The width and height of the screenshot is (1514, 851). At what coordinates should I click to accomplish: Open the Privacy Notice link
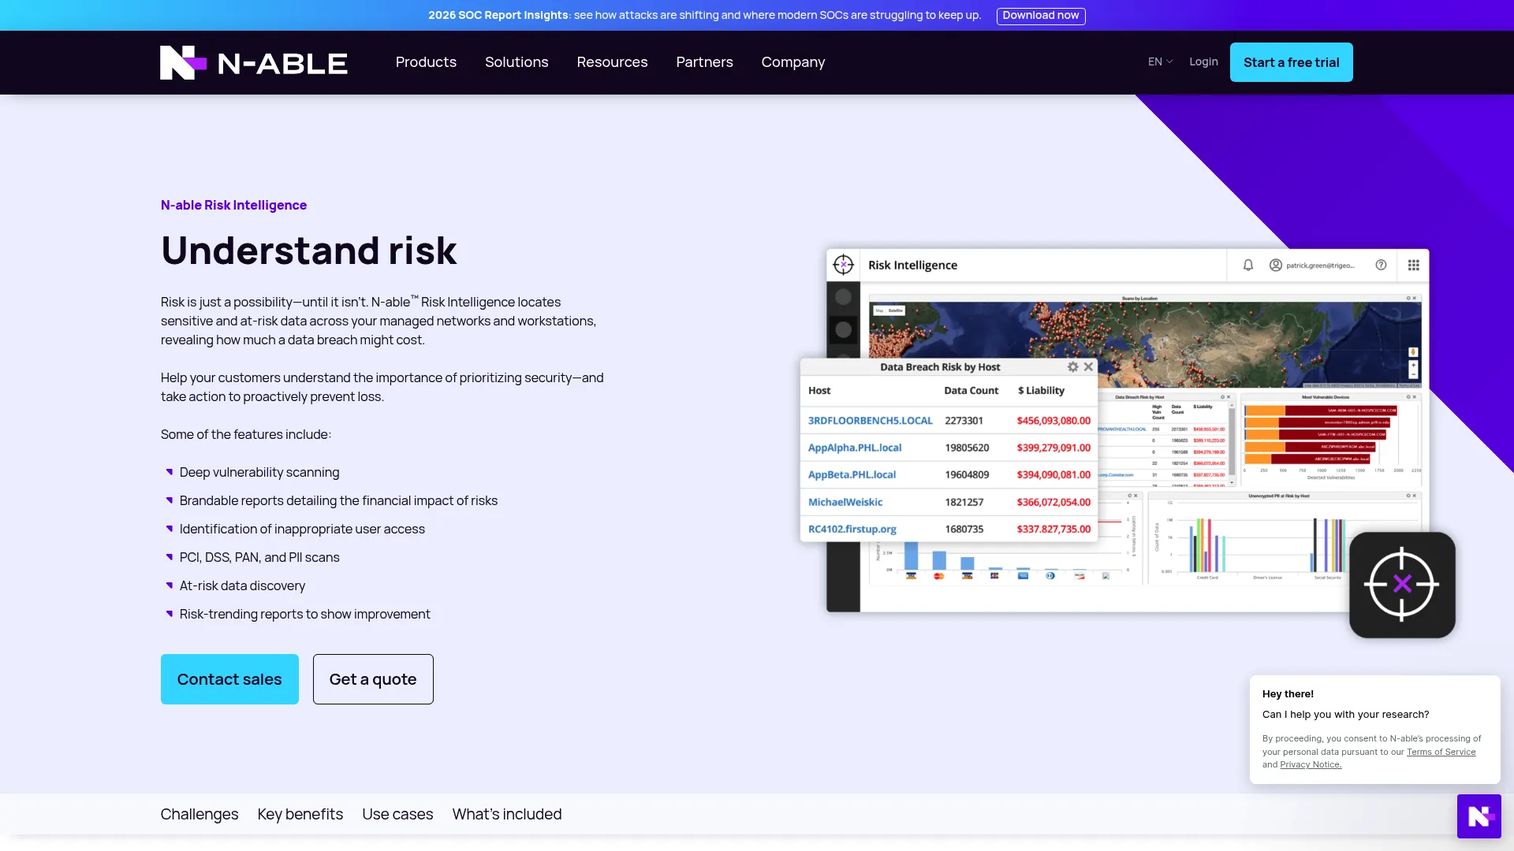point(1311,765)
